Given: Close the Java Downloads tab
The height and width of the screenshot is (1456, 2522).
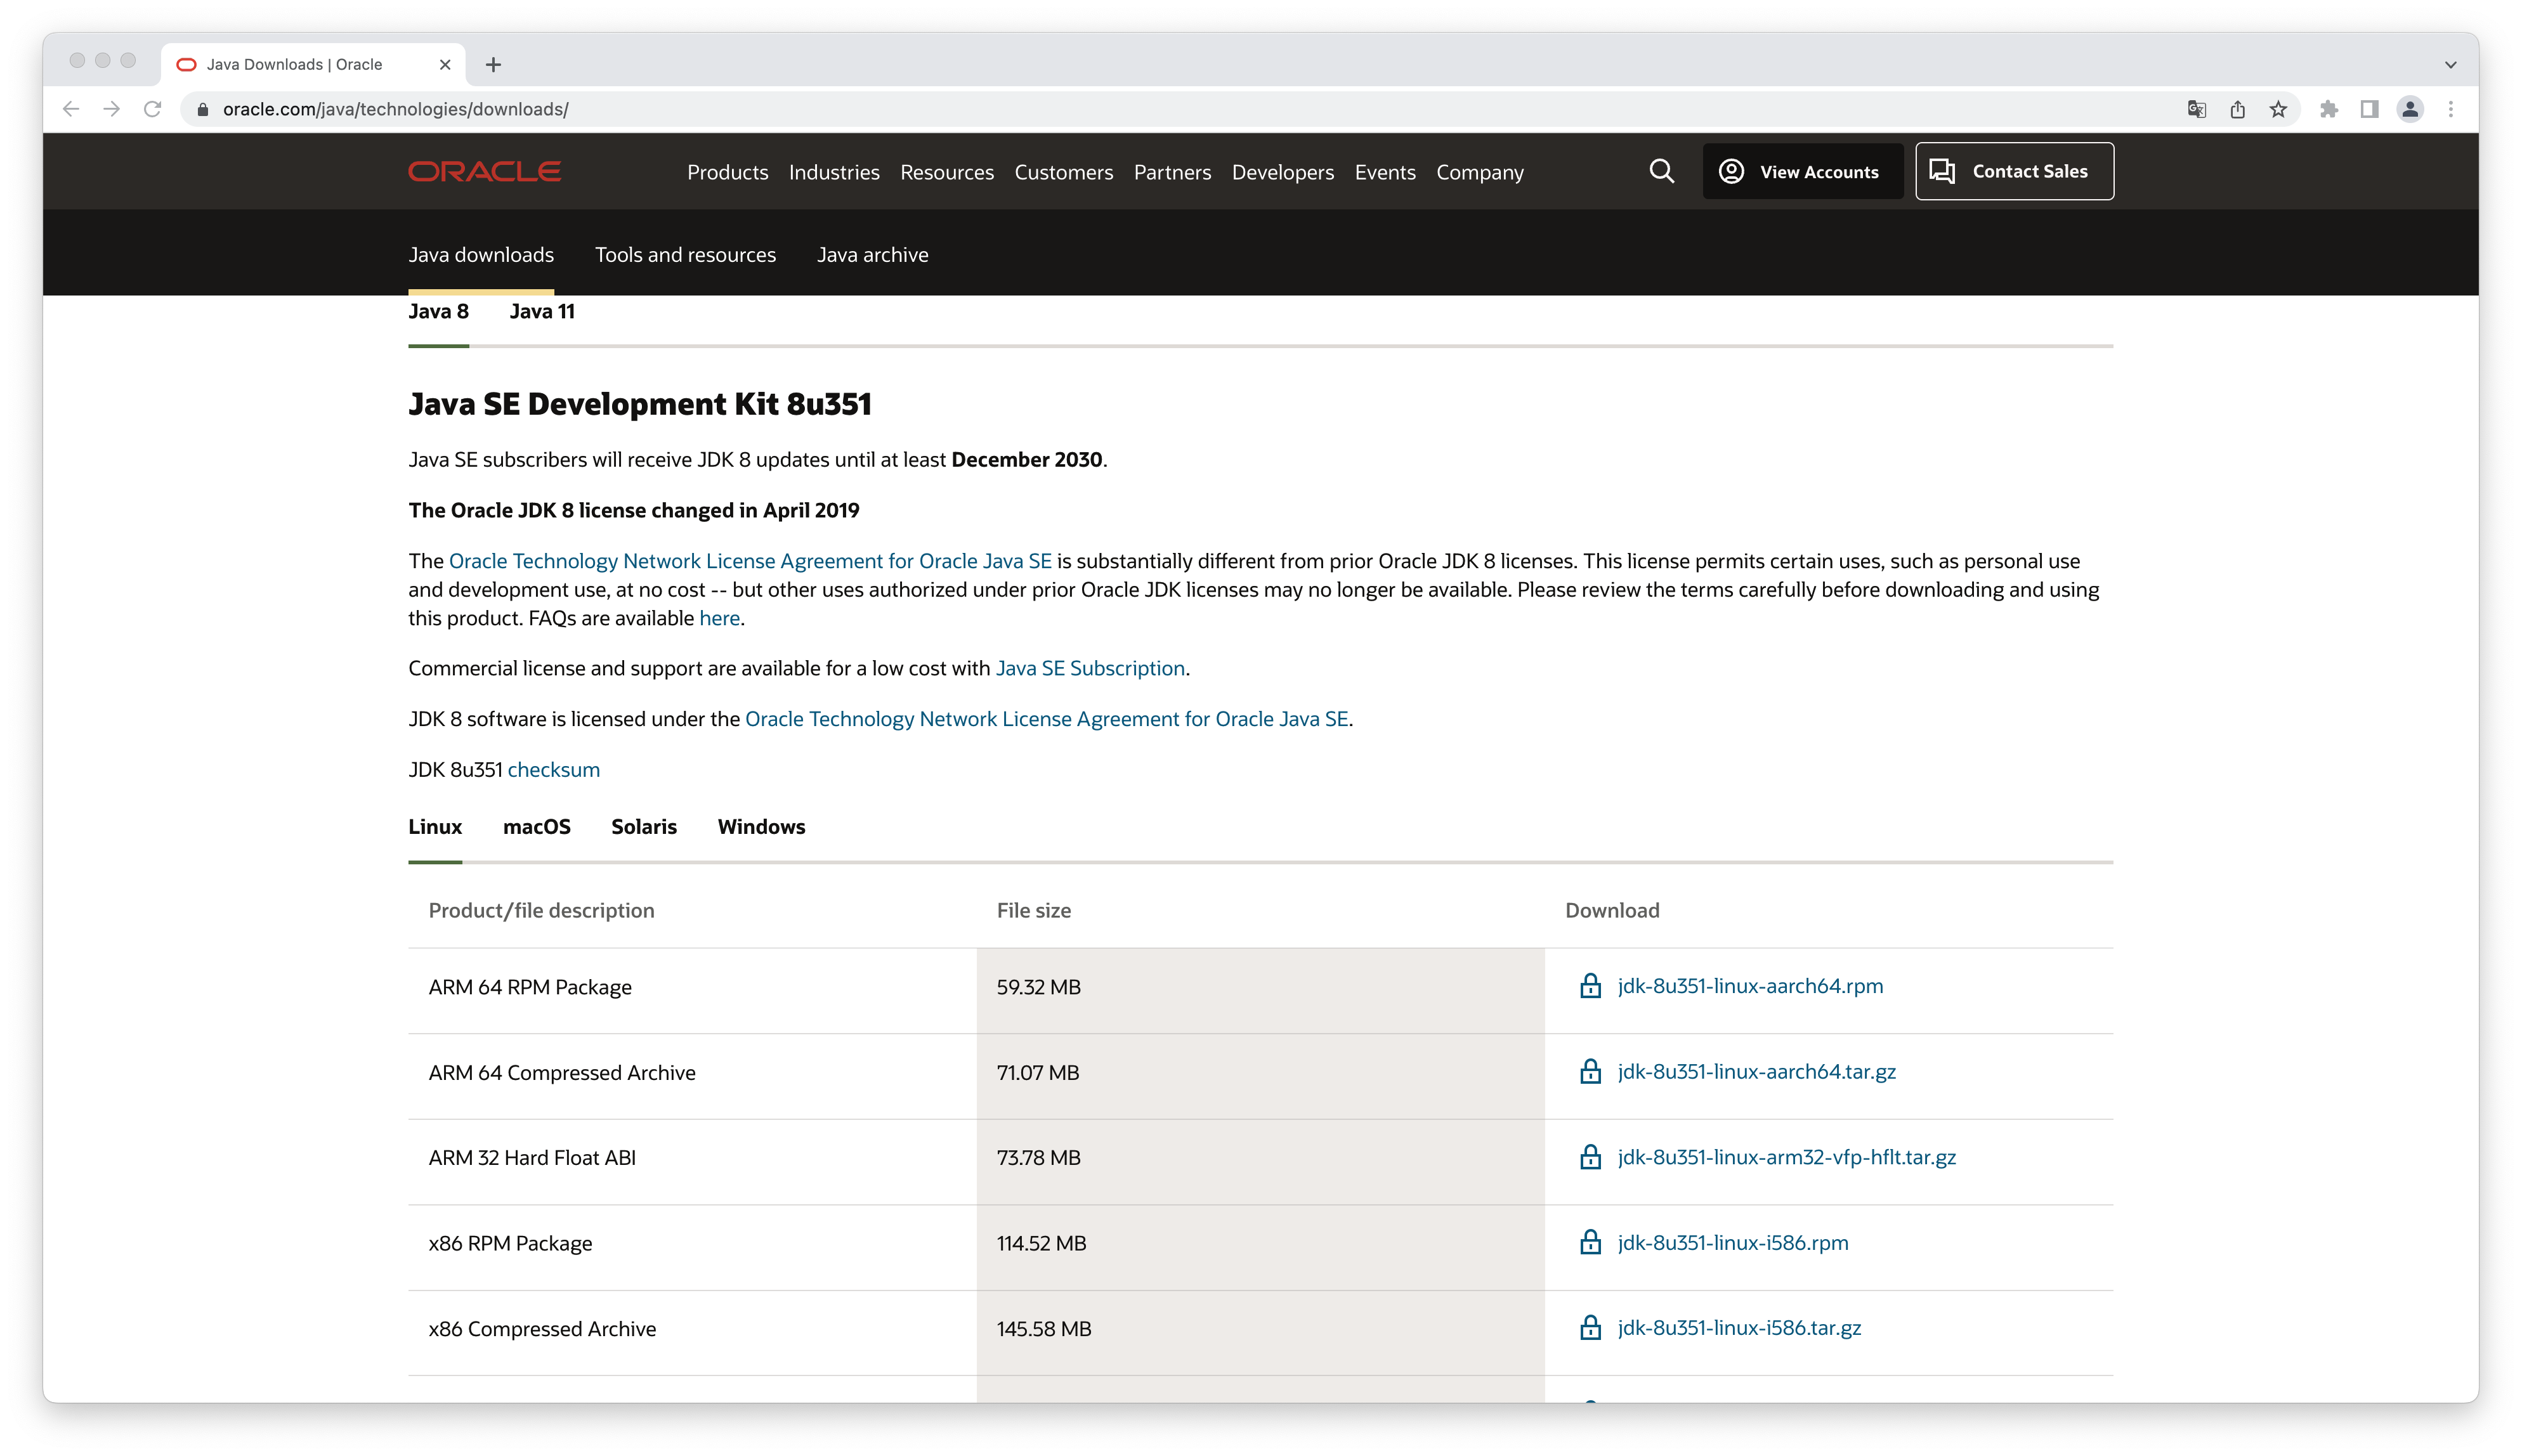Looking at the screenshot, I should pos(445,65).
